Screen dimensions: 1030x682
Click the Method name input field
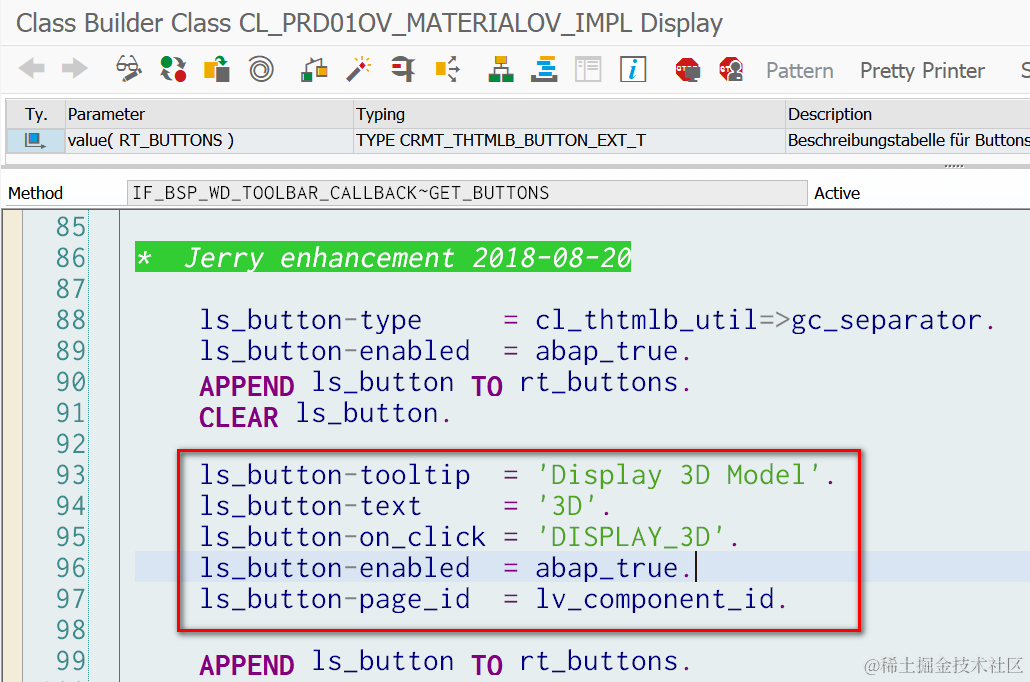pyautogui.click(x=467, y=193)
